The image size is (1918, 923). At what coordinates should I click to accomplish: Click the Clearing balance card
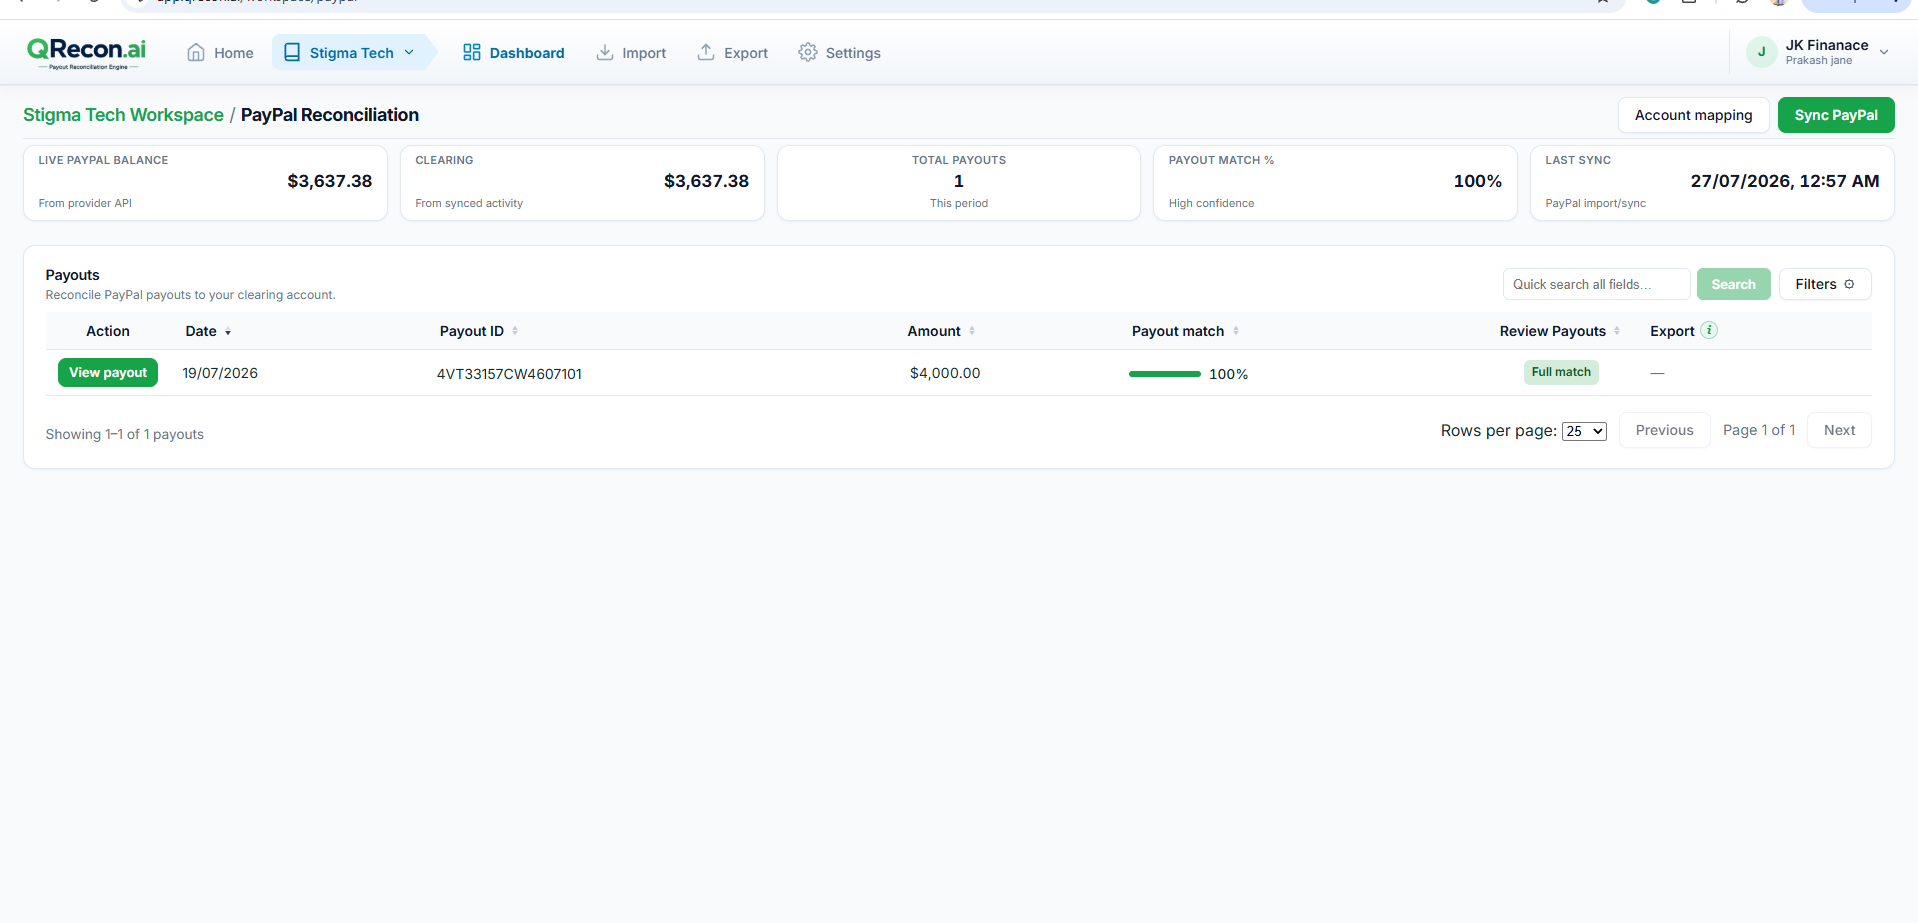click(x=582, y=183)
